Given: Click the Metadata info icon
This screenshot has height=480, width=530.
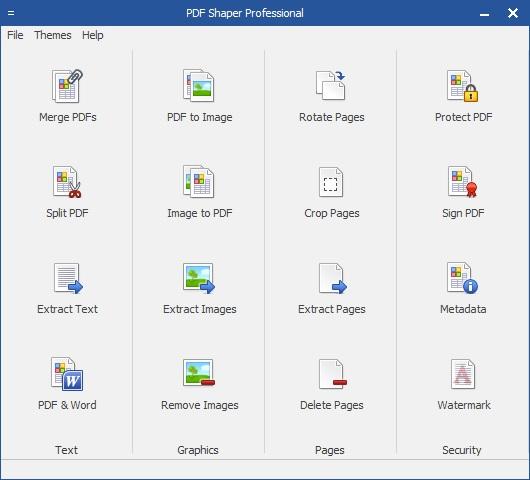Looking at the screenshot, I should (462, 278).
